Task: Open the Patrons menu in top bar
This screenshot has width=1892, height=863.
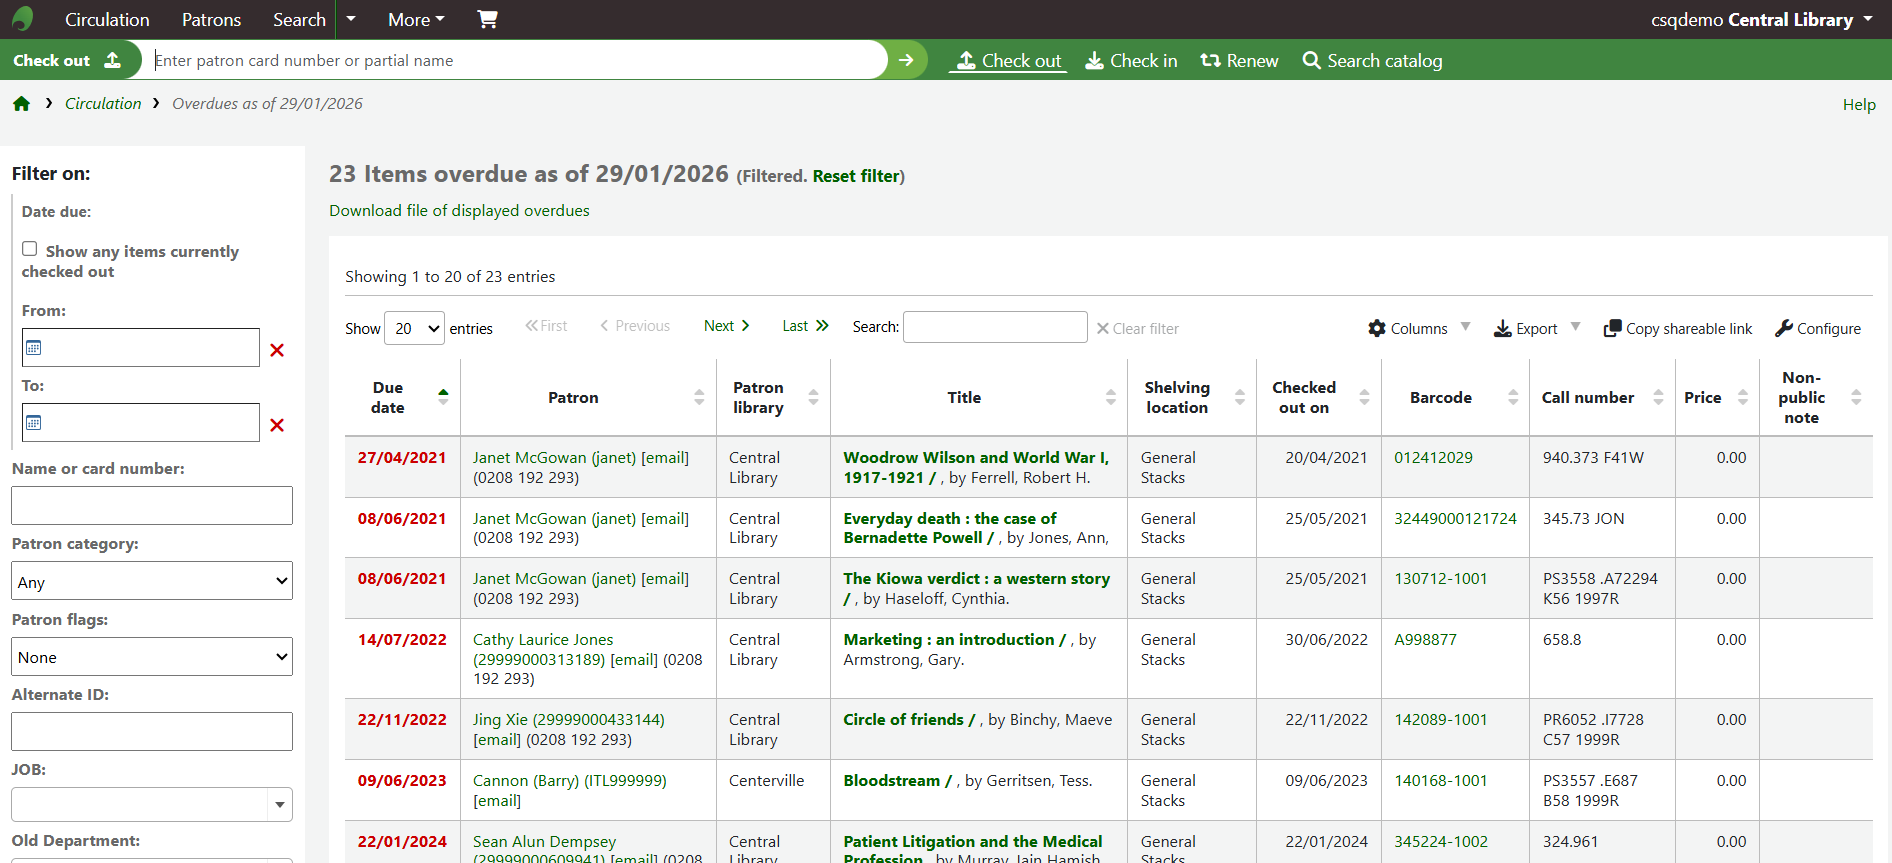Action: pyautogui.click(x=211, y=19)
